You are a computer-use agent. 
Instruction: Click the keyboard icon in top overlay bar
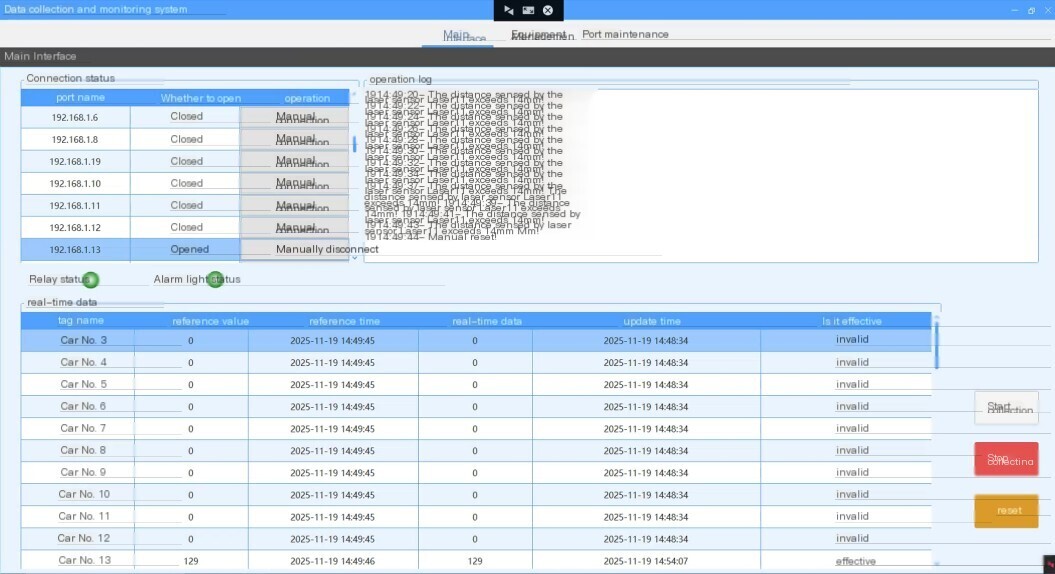(528, 10)
